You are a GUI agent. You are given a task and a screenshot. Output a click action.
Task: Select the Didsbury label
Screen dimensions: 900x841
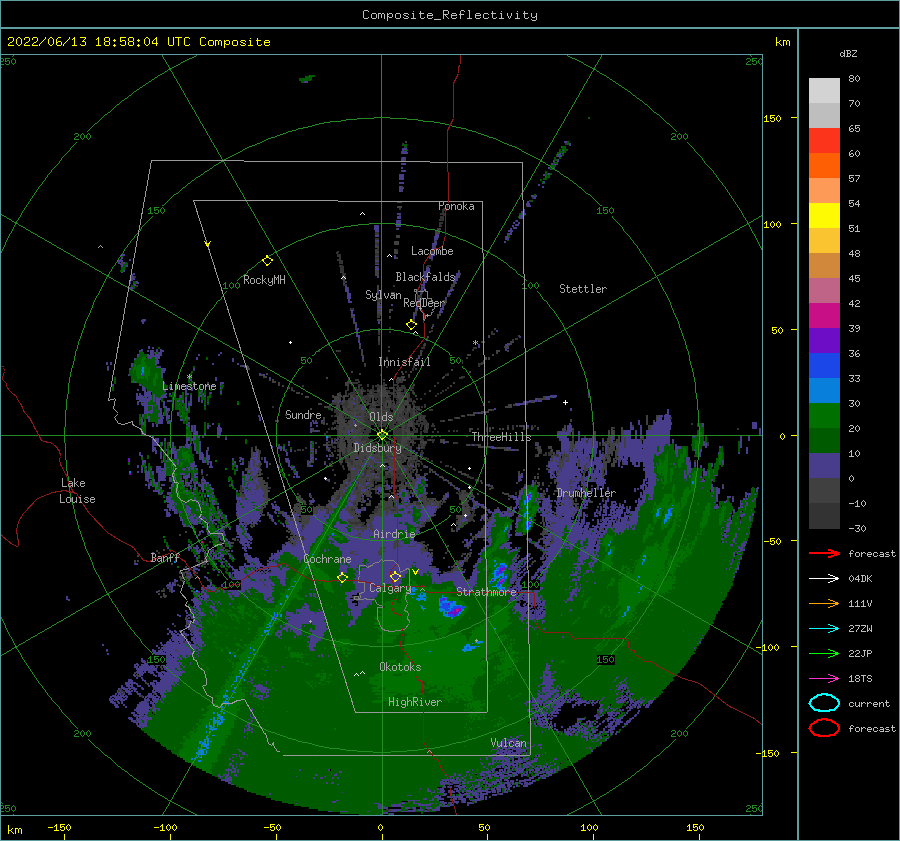(x=377, y=448)
